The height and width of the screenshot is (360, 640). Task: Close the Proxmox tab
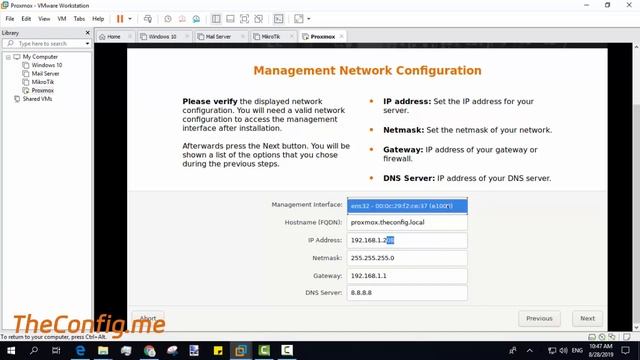tap(341, 36)
